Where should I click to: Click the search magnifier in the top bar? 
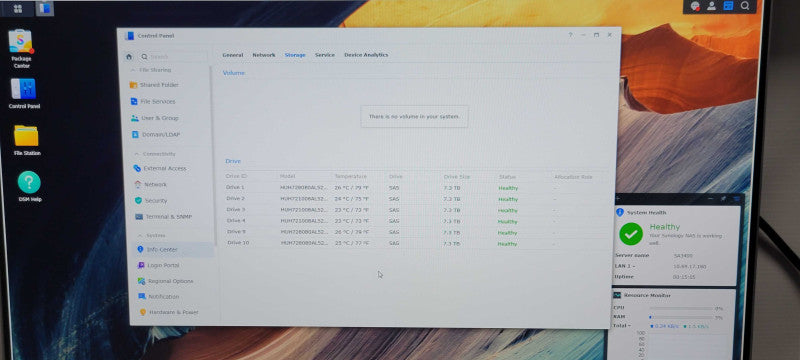pos(745,6)
